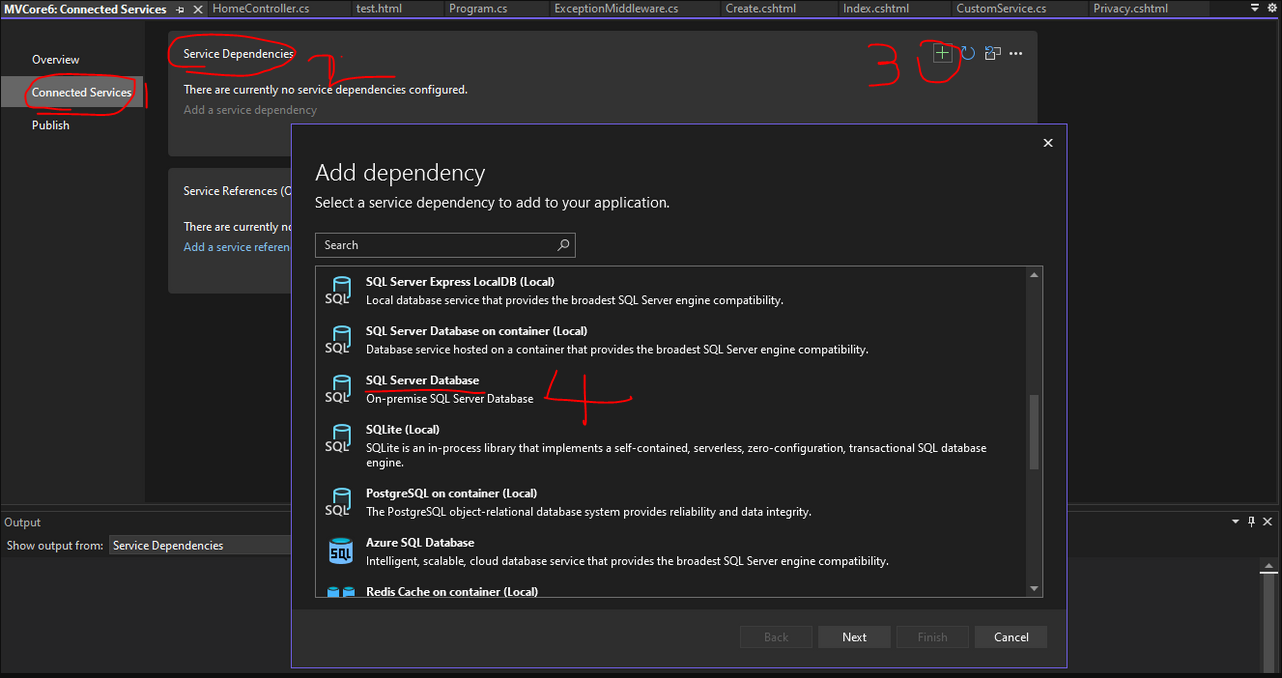Click the Output panel scroll-up arrow

click(1270, 568)
